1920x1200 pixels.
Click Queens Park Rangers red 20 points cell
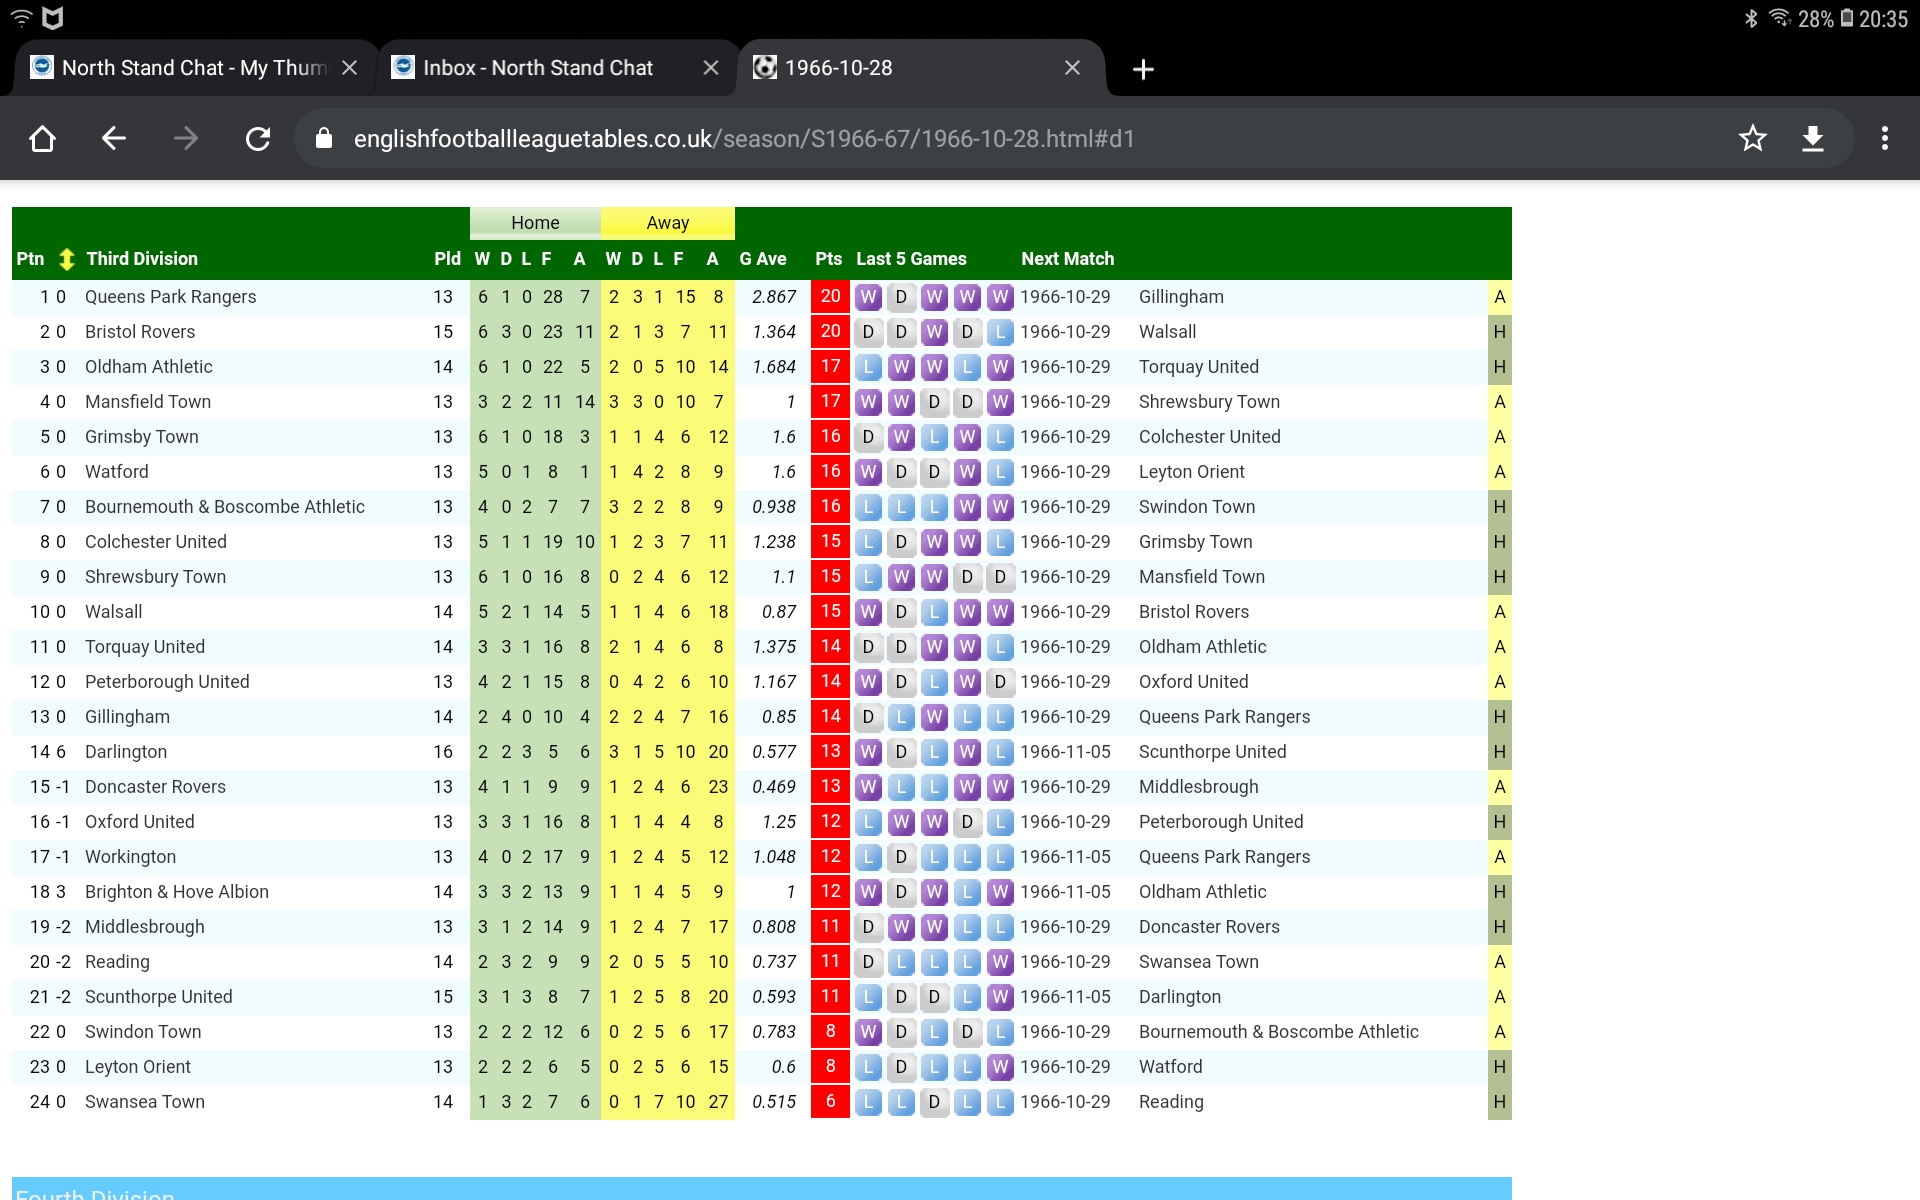(830, 297)
